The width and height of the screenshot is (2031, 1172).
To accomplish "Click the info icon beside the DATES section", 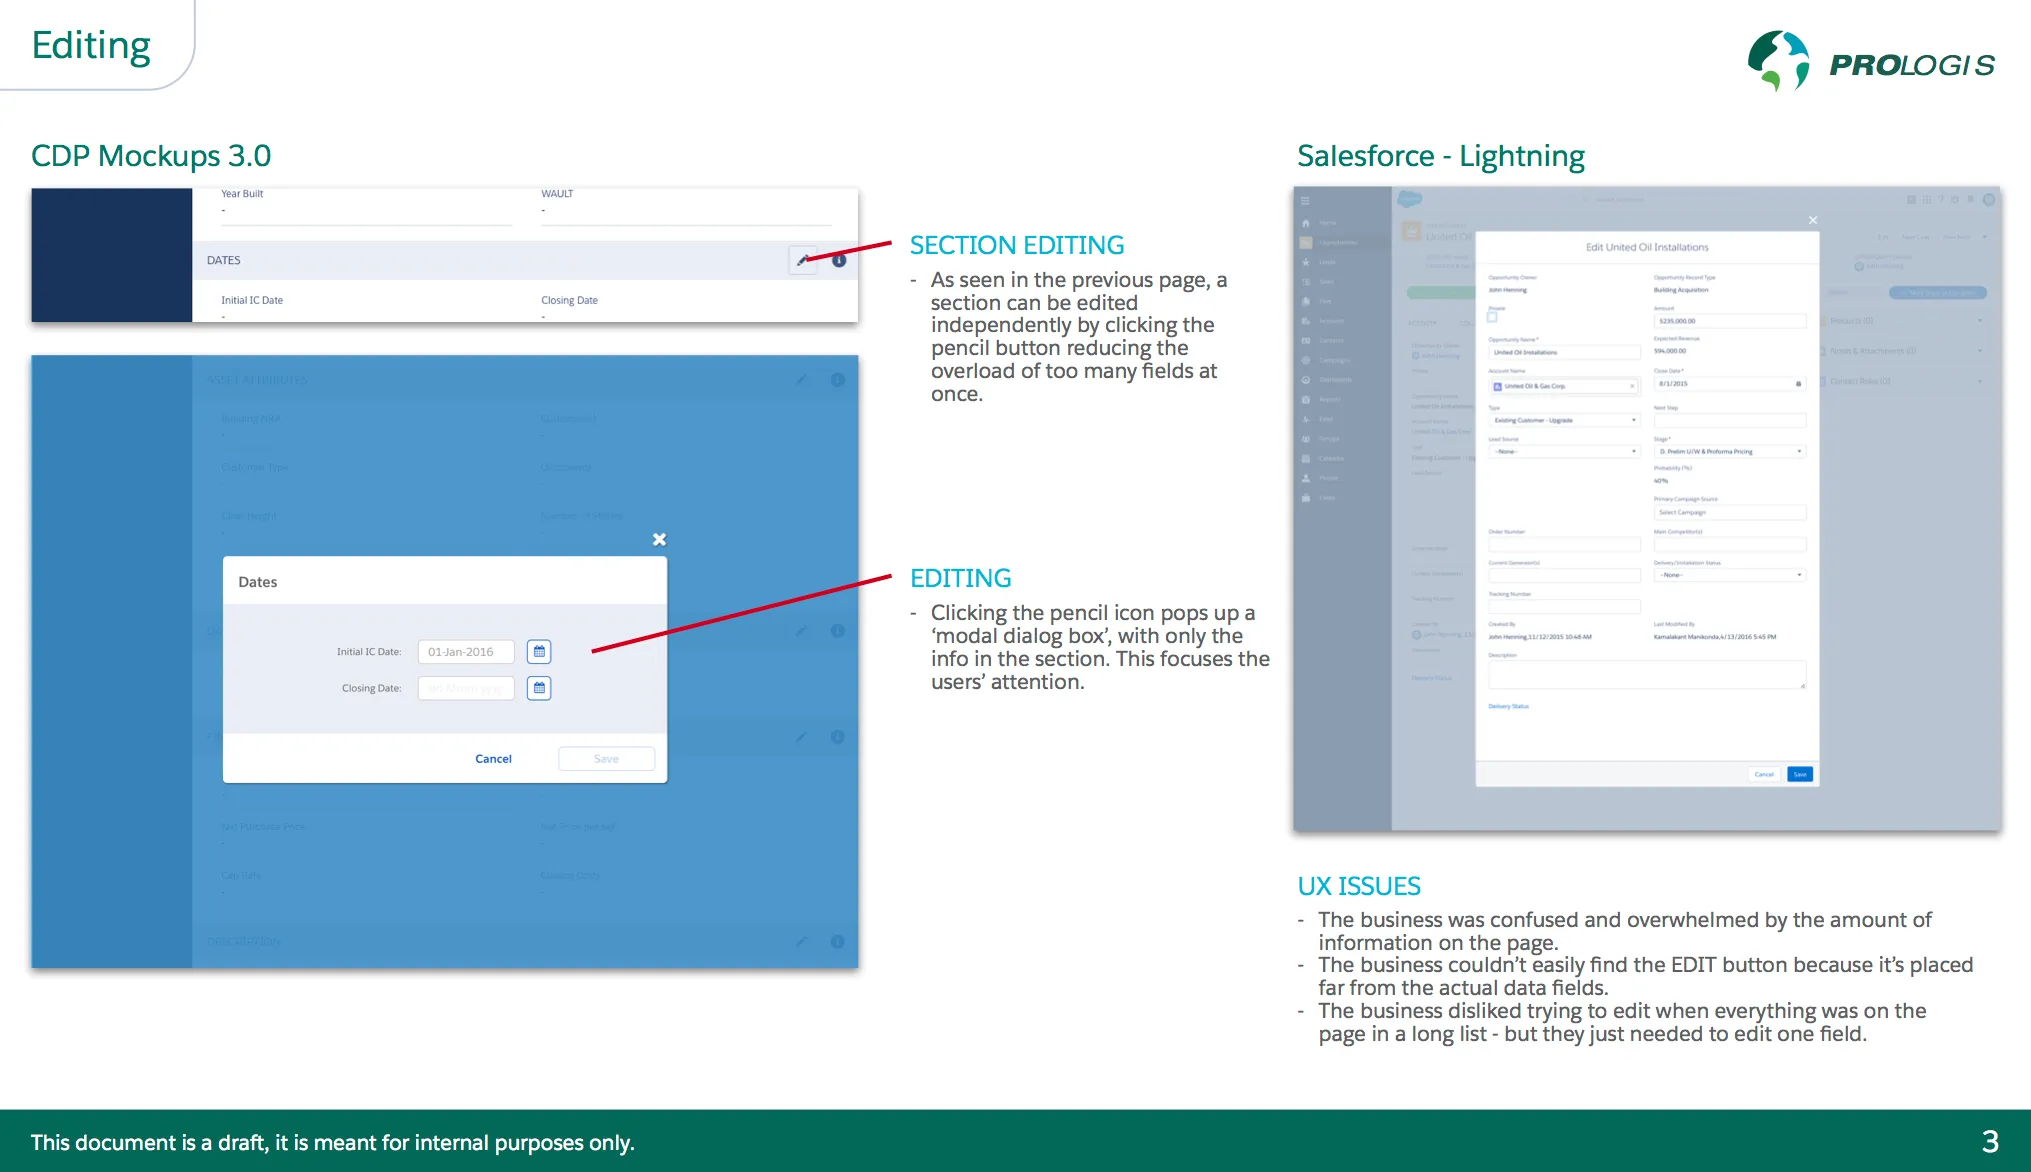I will (x=838, y=260).
